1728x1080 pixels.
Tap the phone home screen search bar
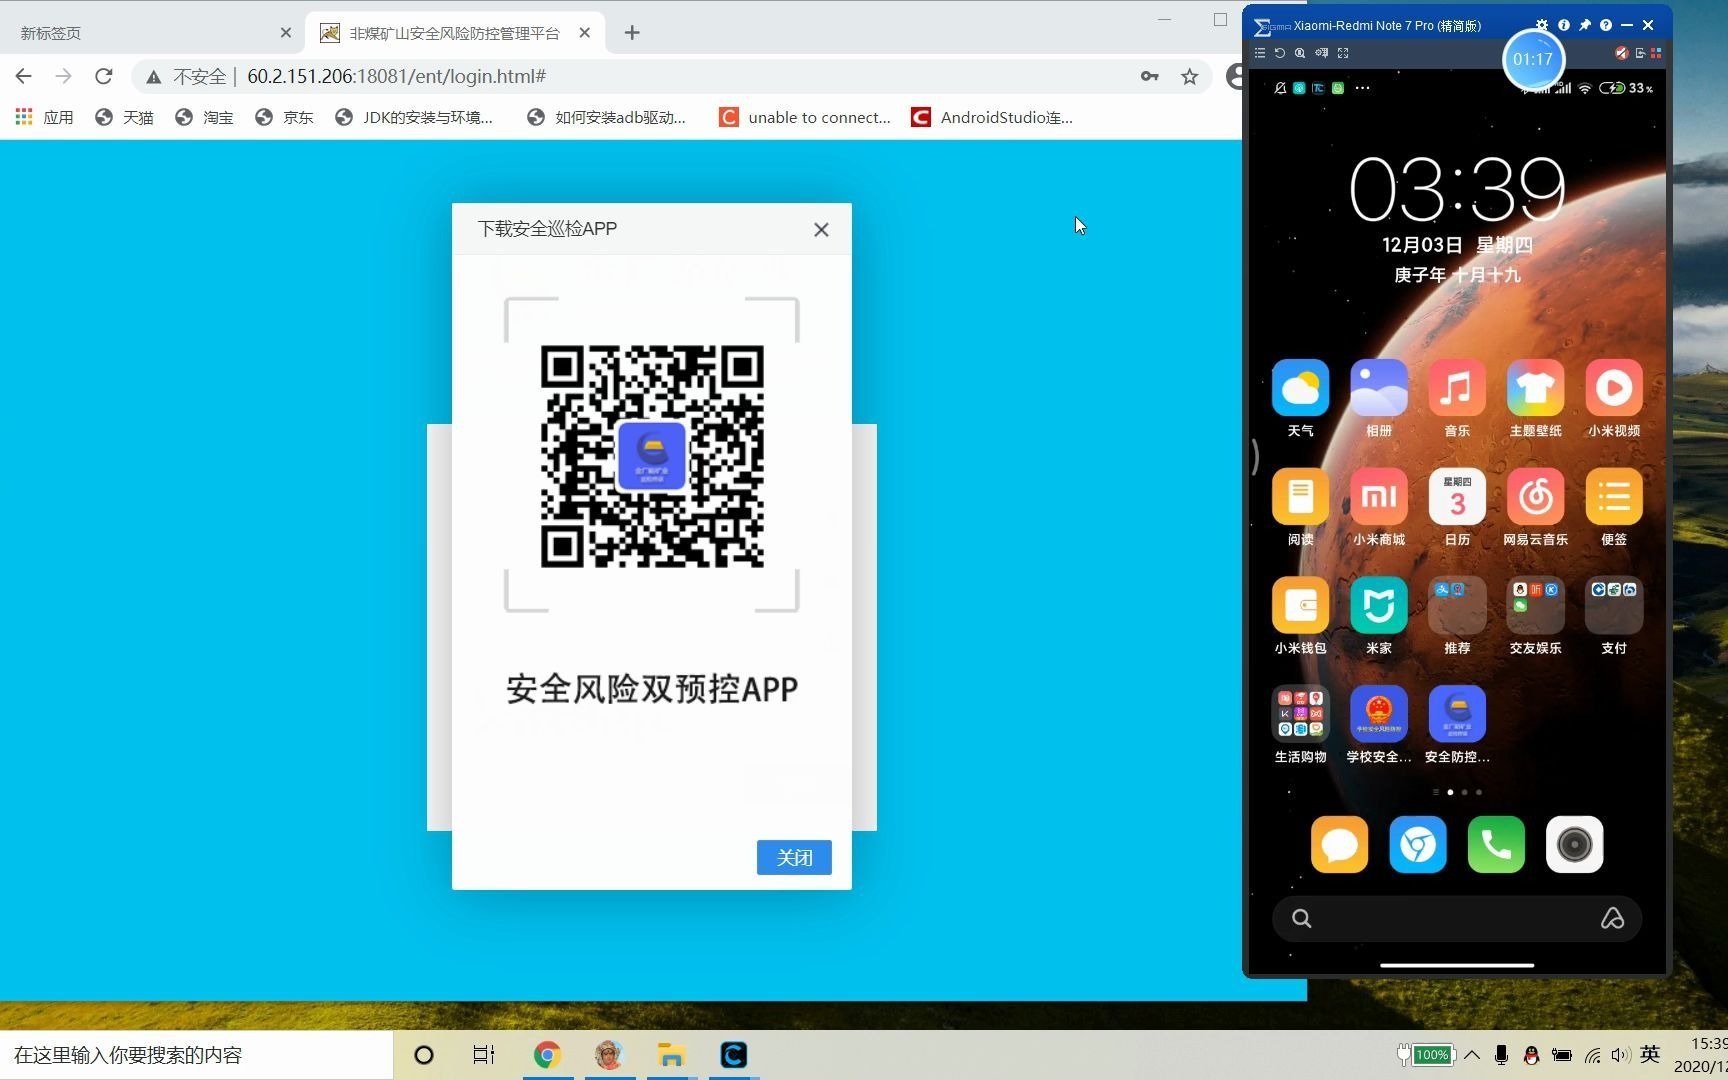point(1456,918)
